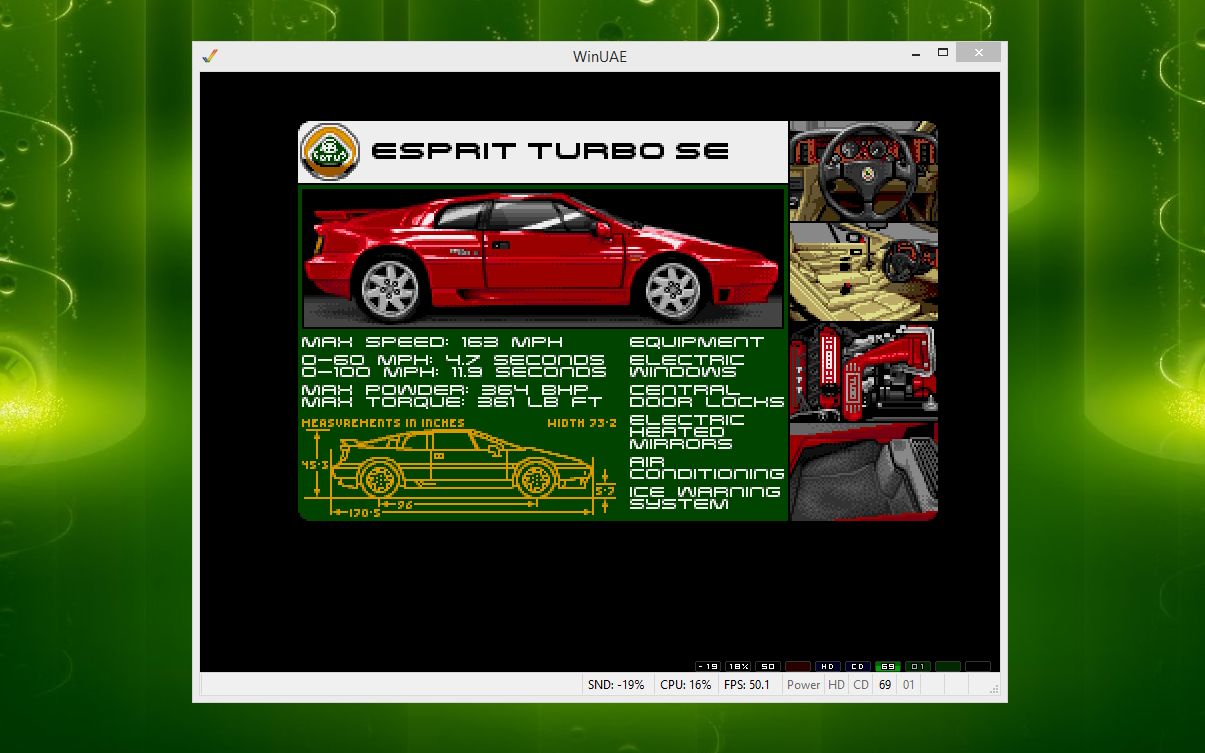Screen dimensions: 1205x753
Task: Select the bottom dark seat thumbnail
Action: (x=864, y=471)
